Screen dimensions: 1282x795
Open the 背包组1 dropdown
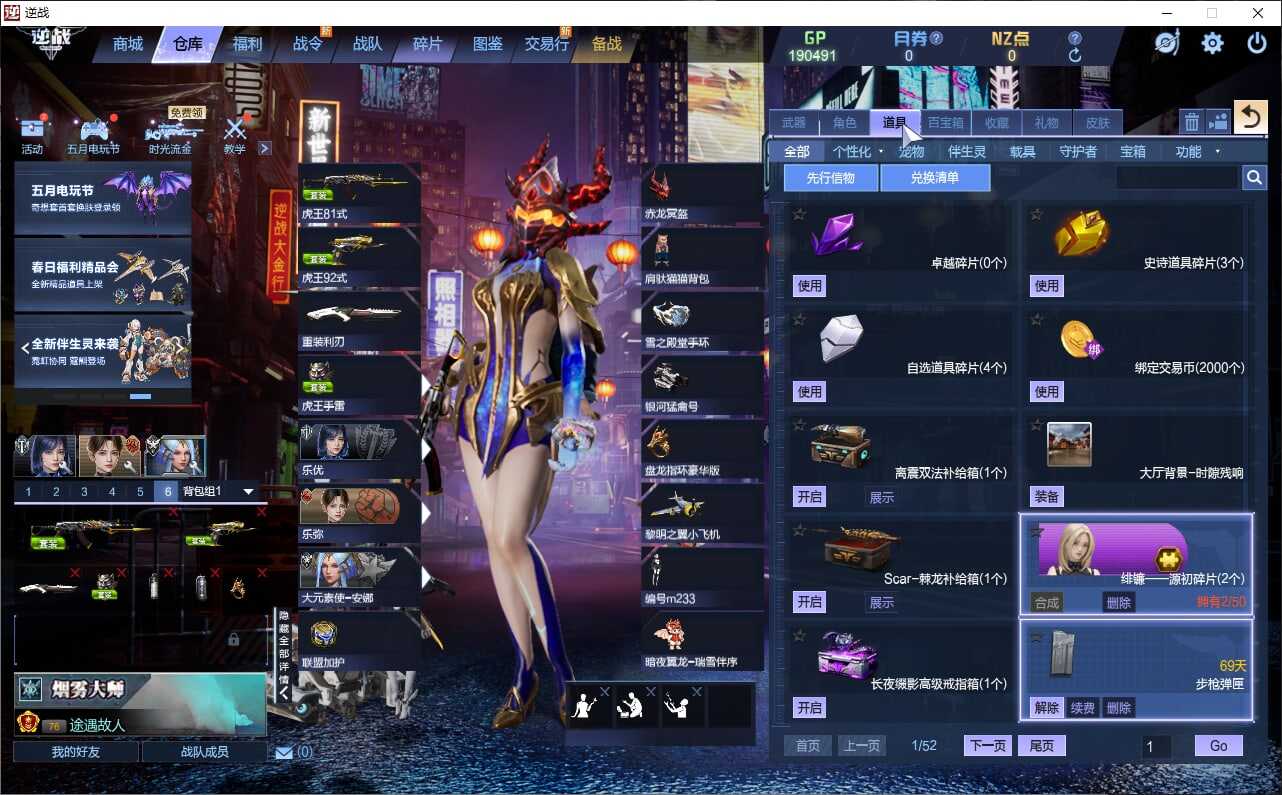point(248,492)
